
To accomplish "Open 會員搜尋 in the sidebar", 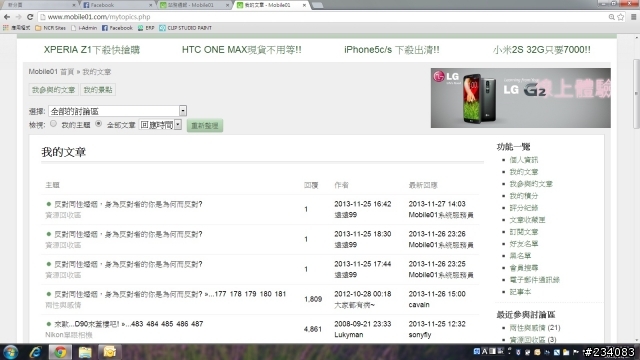I will coord(524,268).
